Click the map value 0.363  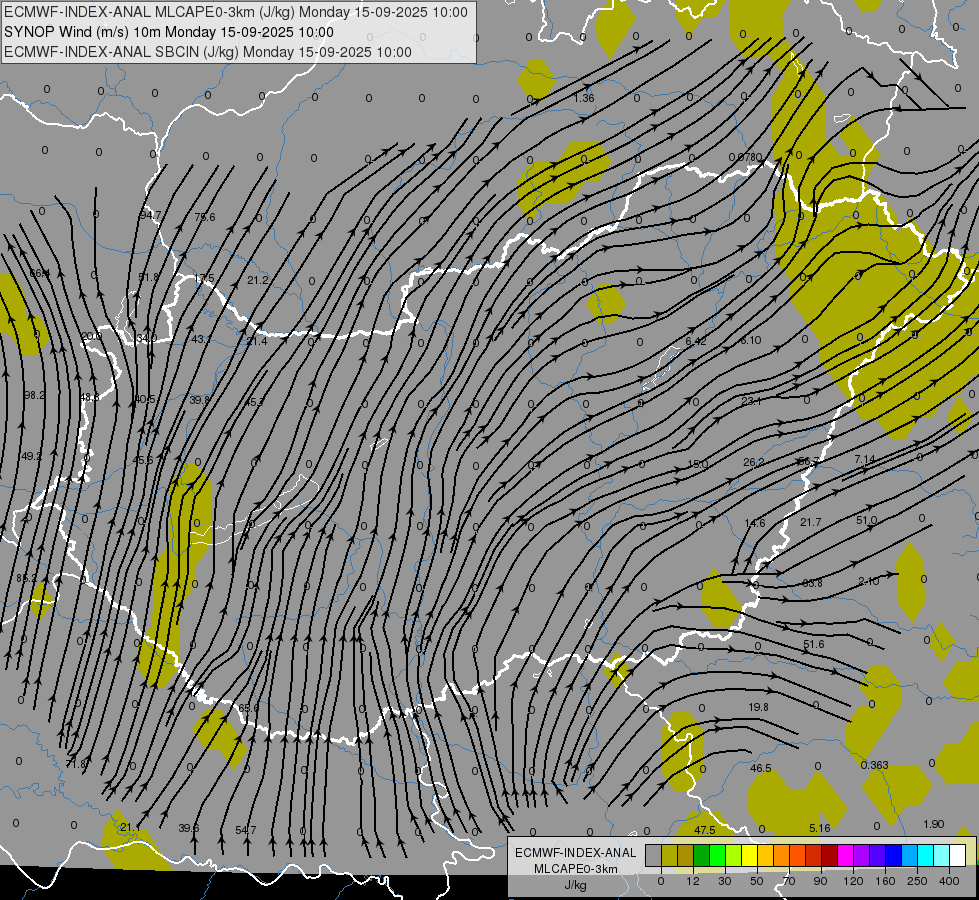[x=874, y=765]
